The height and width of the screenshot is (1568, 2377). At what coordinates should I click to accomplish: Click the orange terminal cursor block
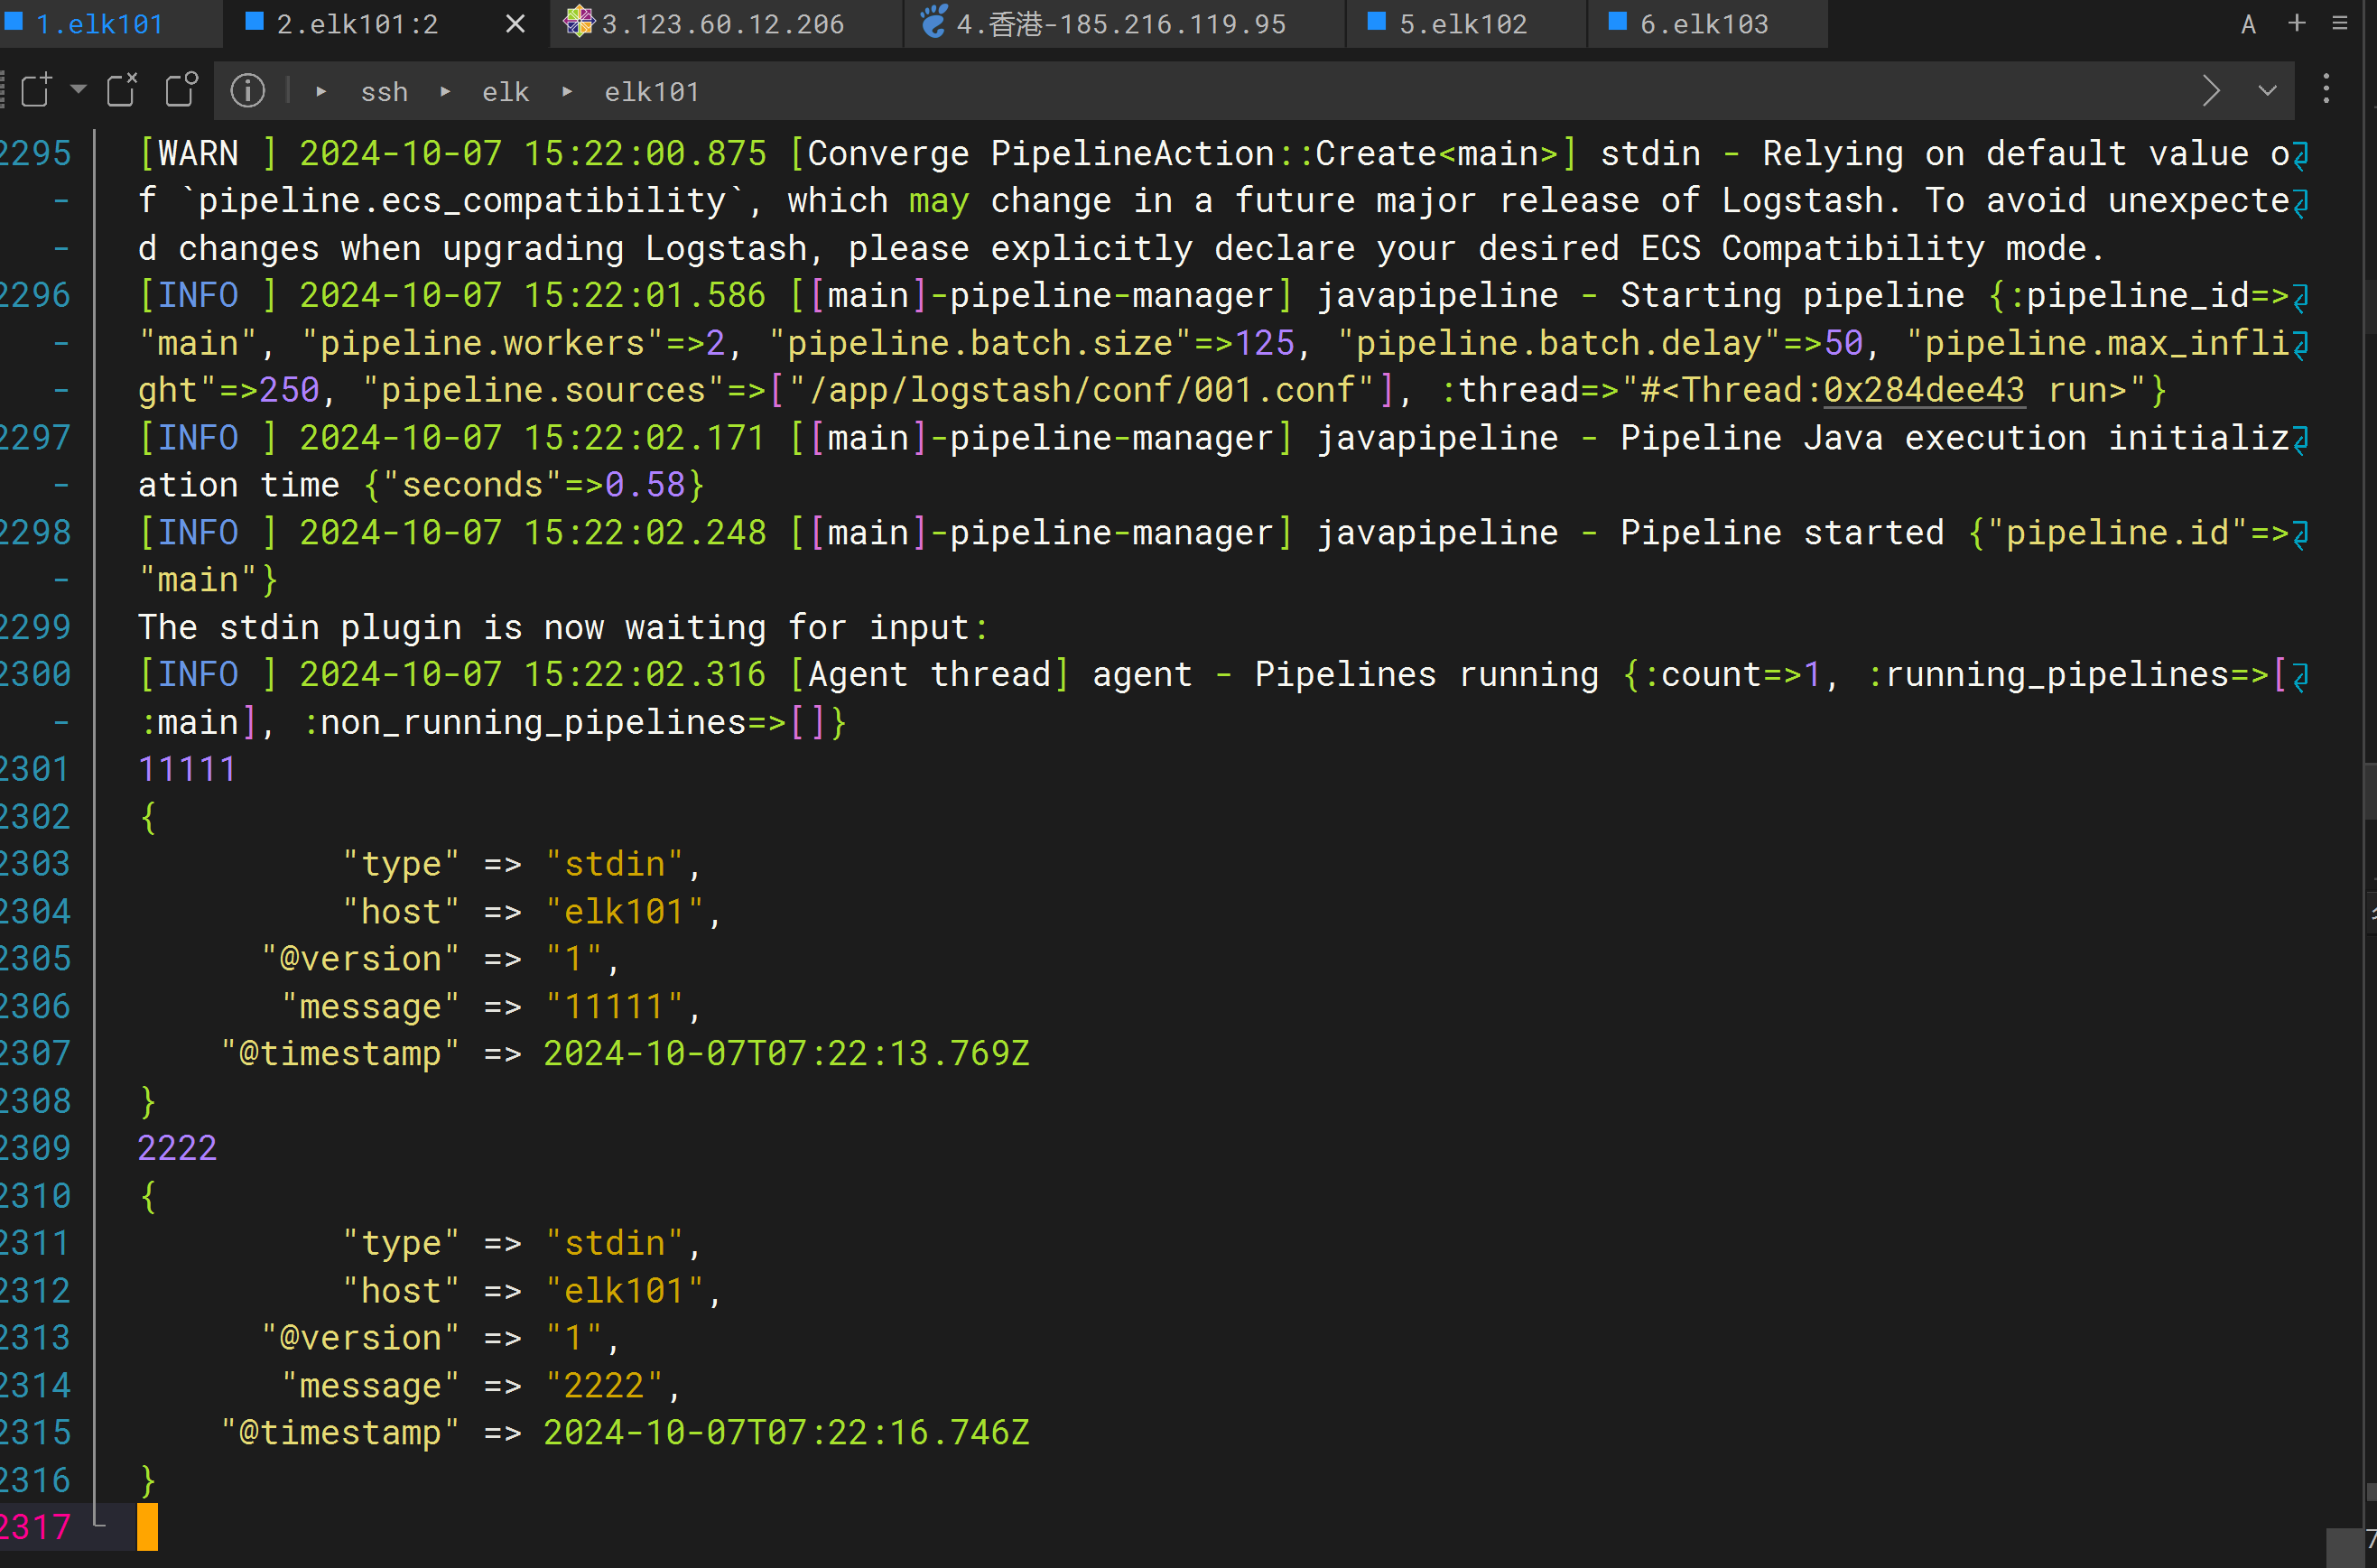pos(147,1527)
